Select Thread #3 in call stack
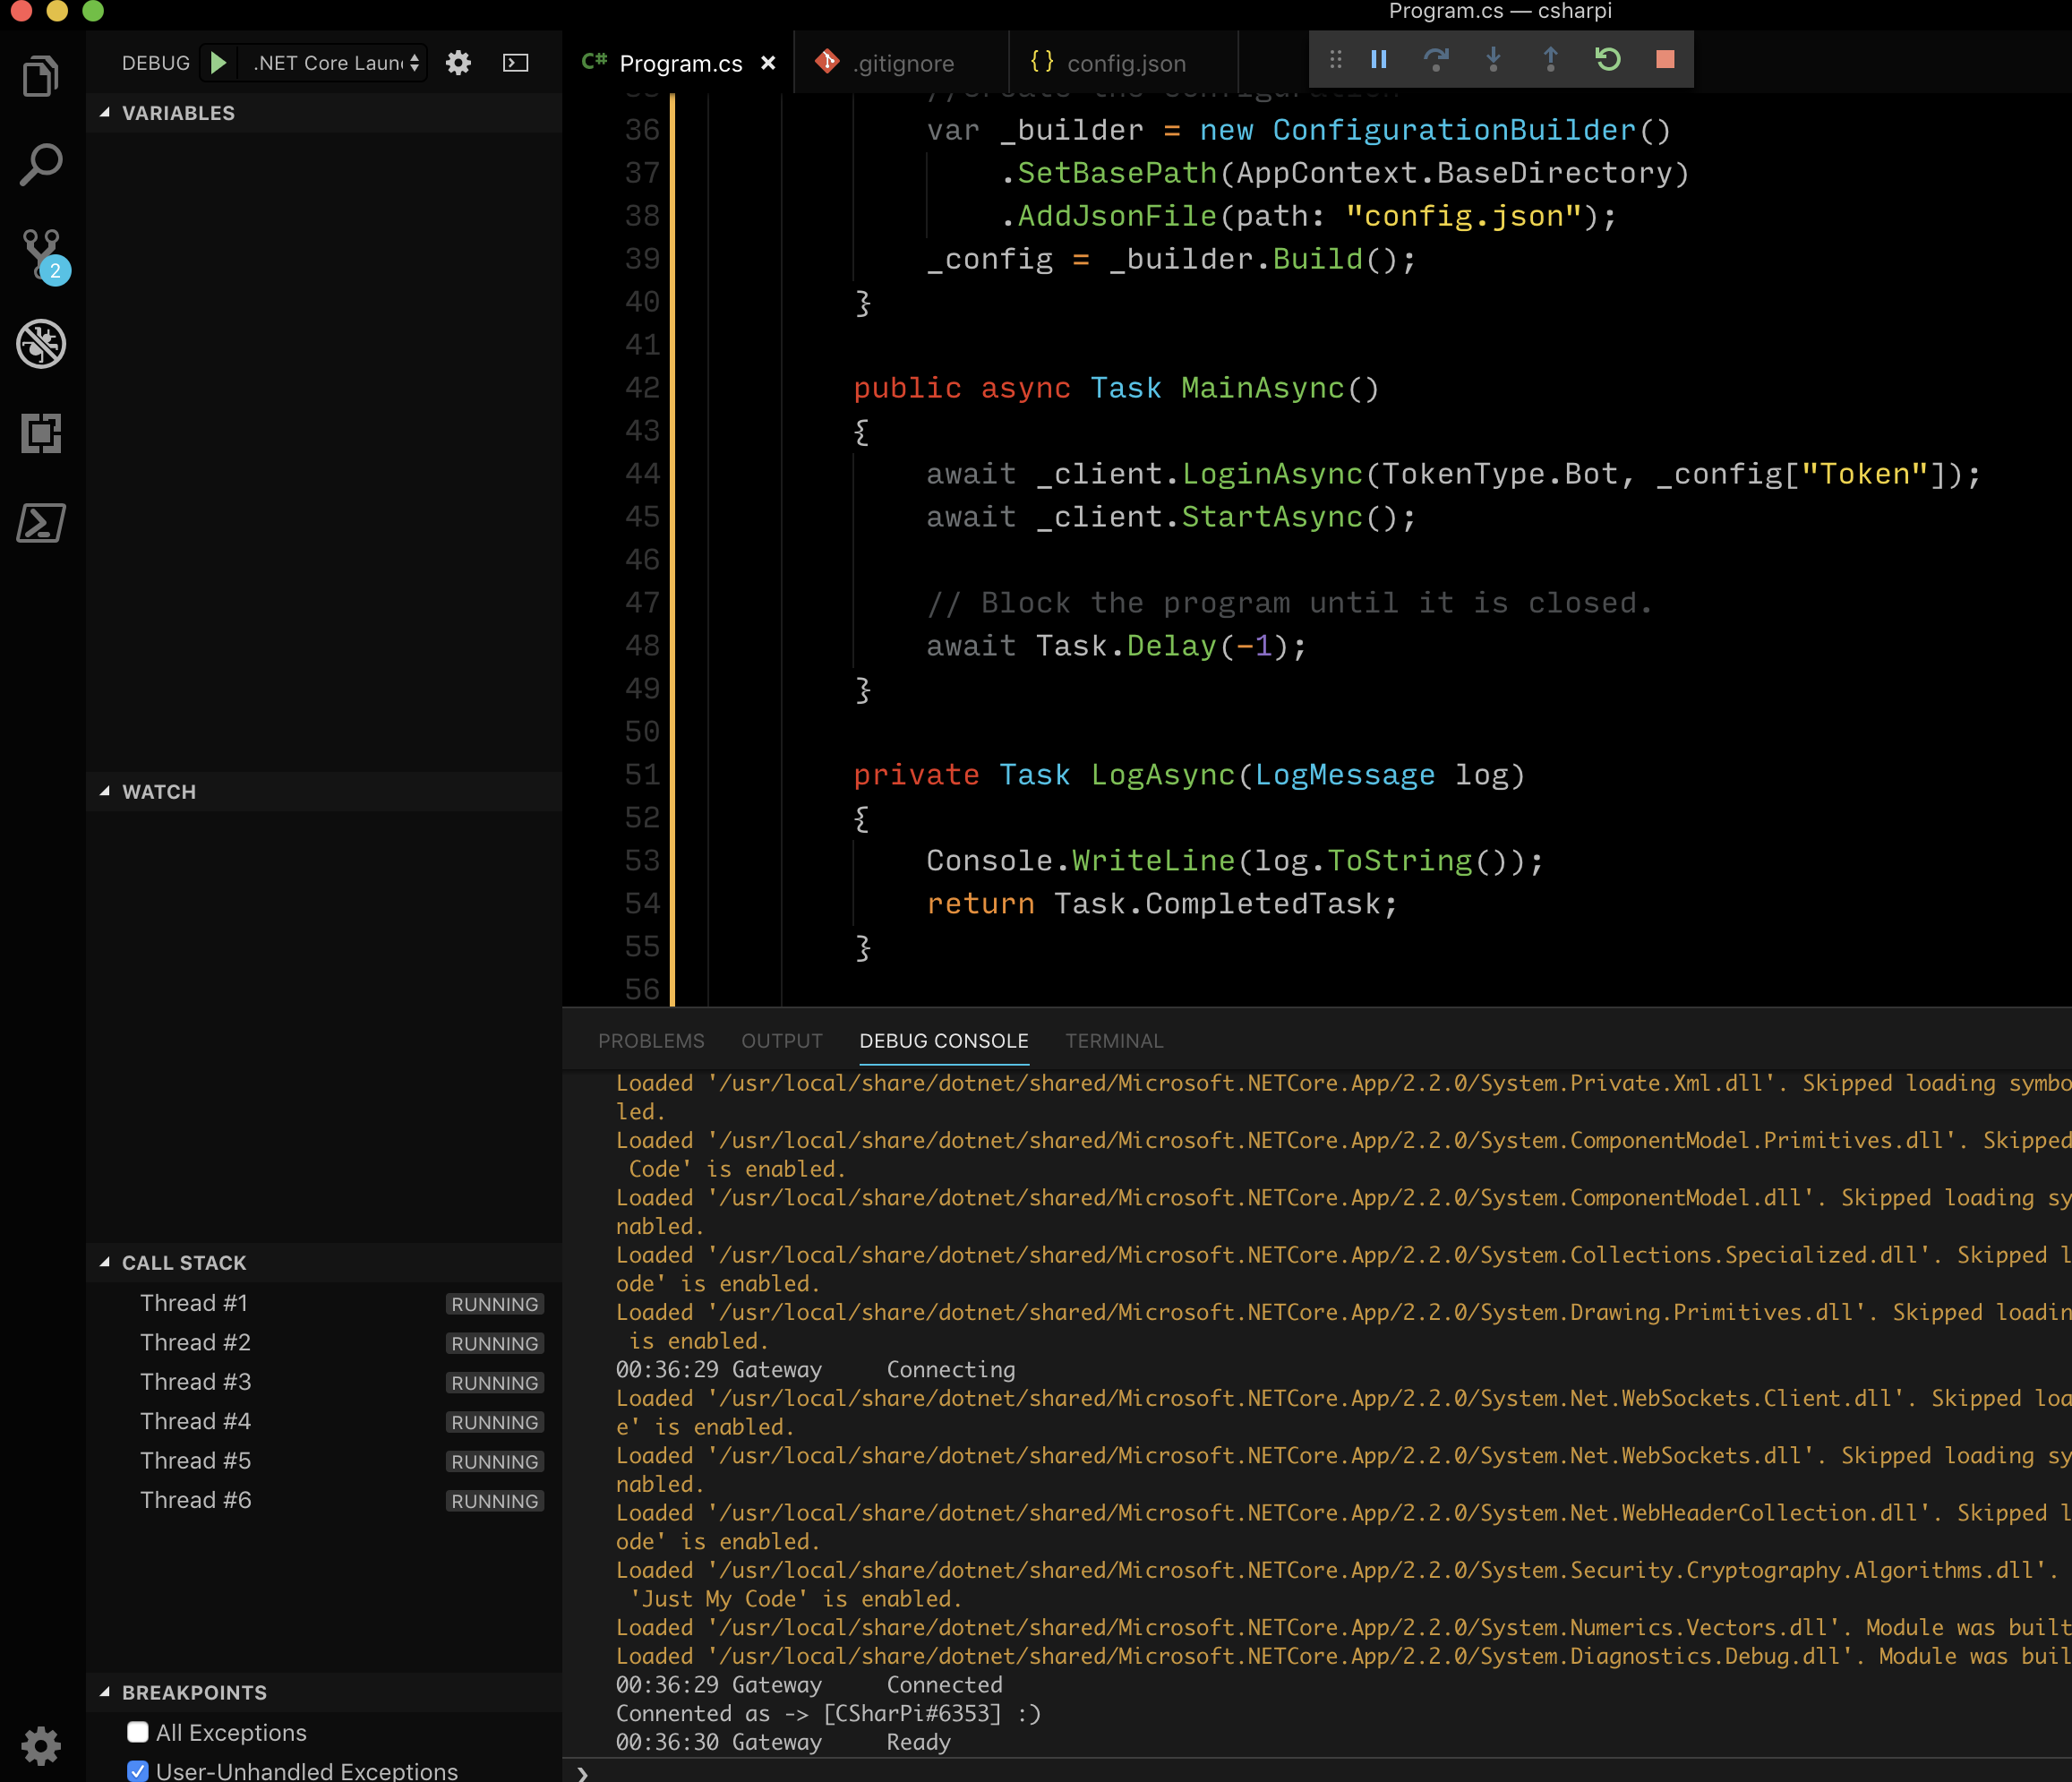This screenshot has width=2072, height=1782. 196,1382
